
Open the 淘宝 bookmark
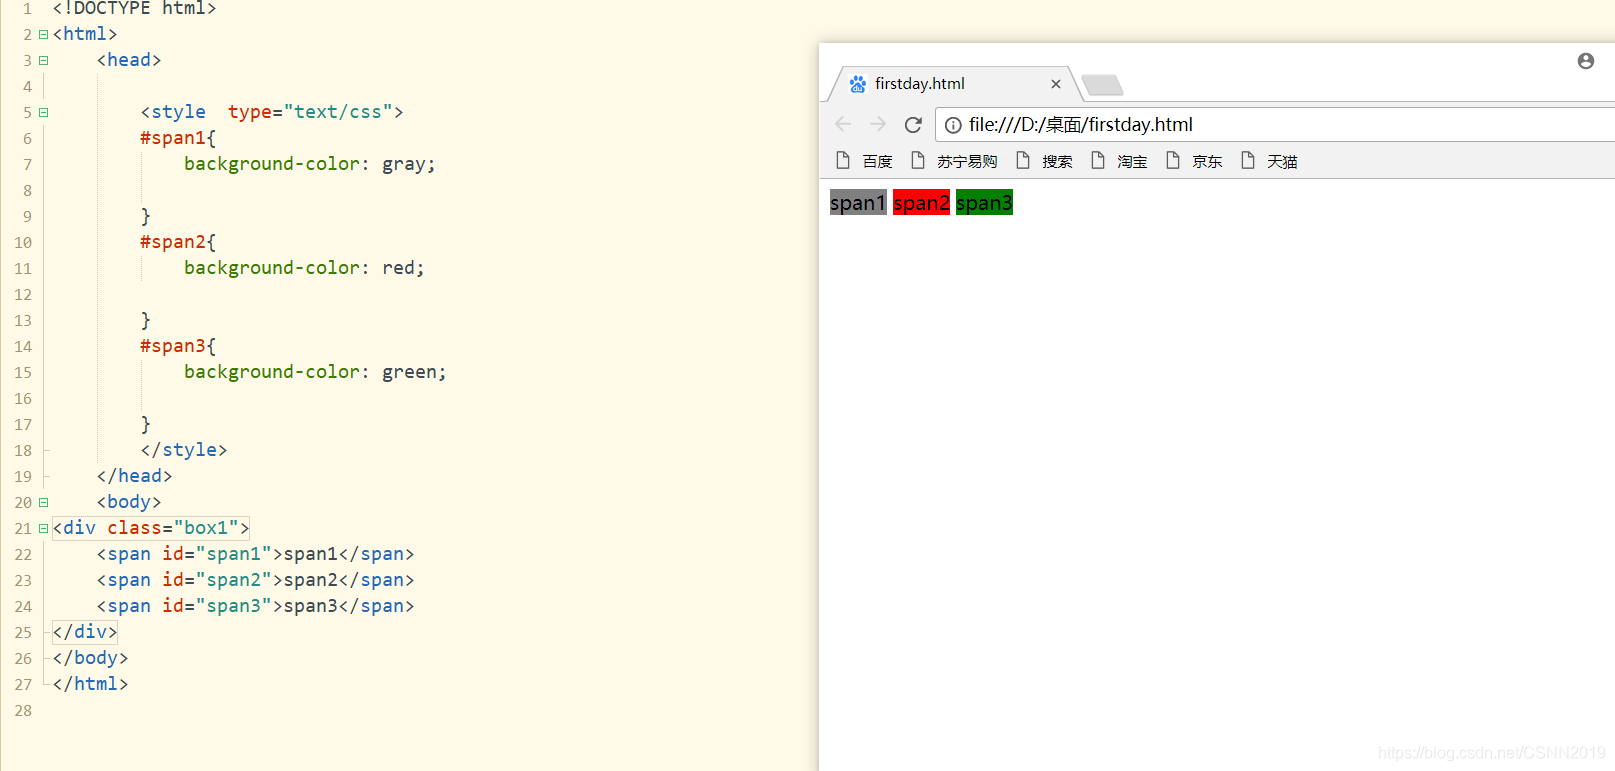(x=1119, y=161)
